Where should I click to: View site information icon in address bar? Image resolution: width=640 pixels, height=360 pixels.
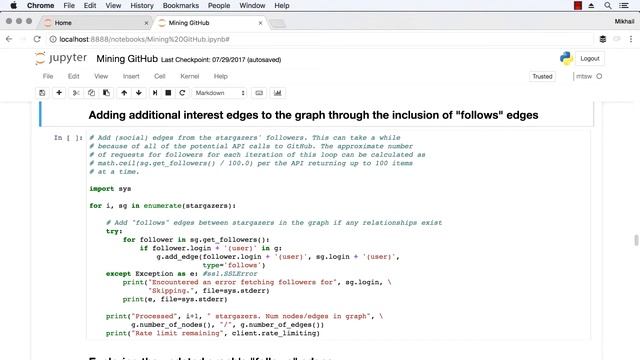point(53,39)
